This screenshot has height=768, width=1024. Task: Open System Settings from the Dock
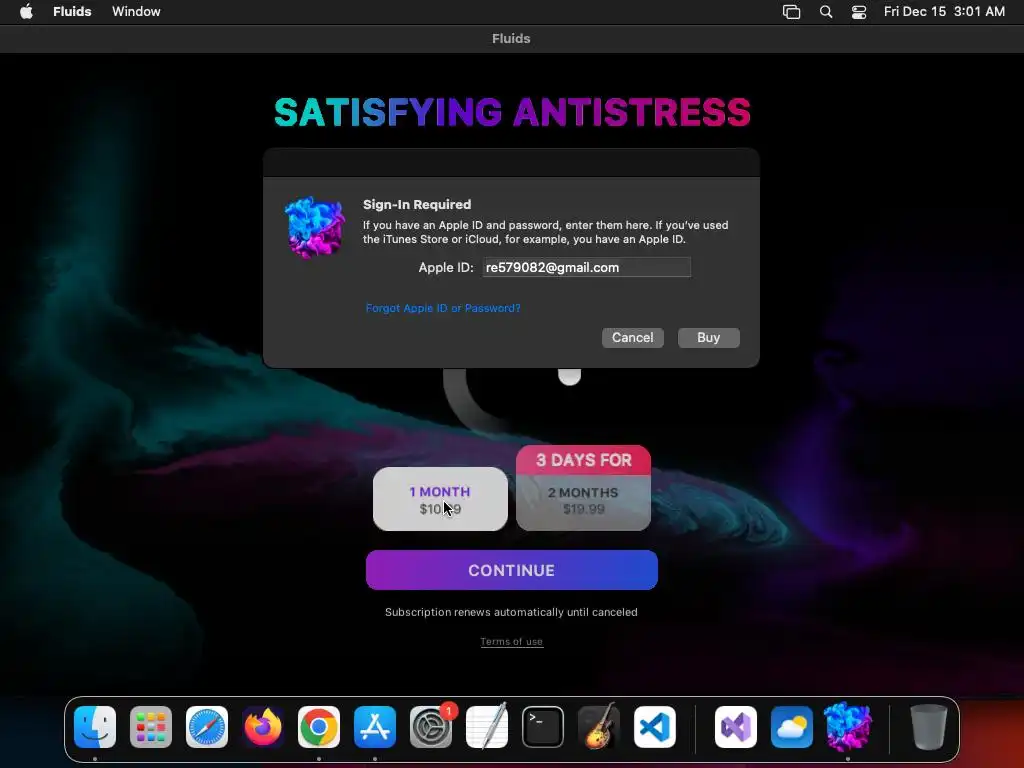pos(431,727)
